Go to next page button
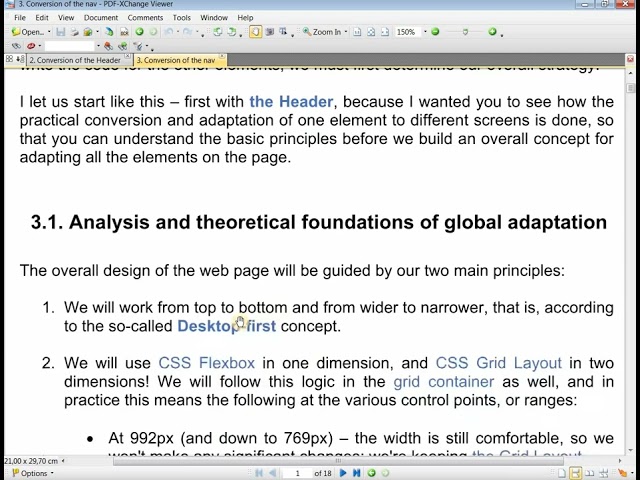 coord(343,473)
